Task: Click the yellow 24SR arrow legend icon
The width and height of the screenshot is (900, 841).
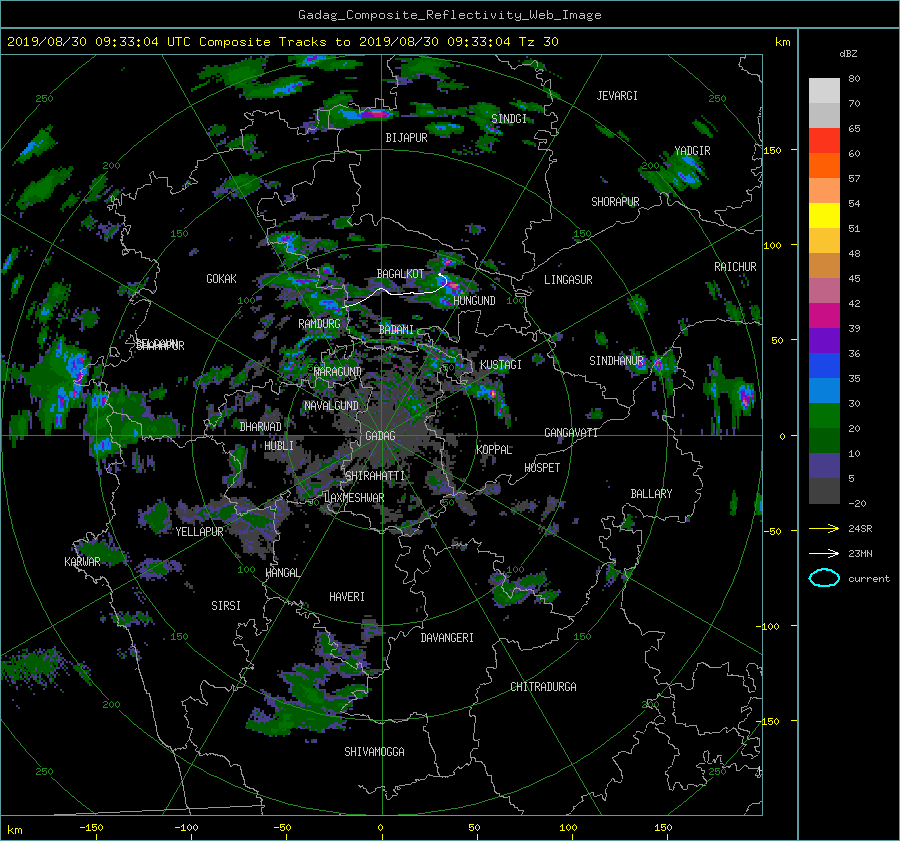Action: point(824,528)
